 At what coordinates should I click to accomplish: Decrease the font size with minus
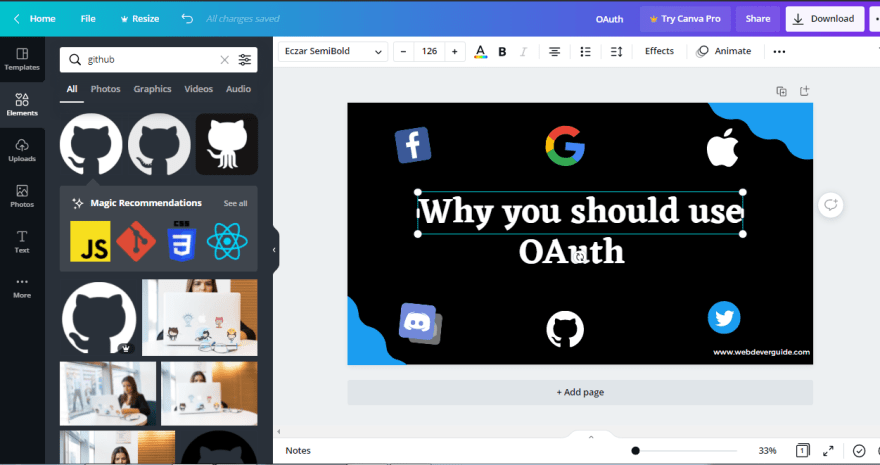click(x=403, y=52)
